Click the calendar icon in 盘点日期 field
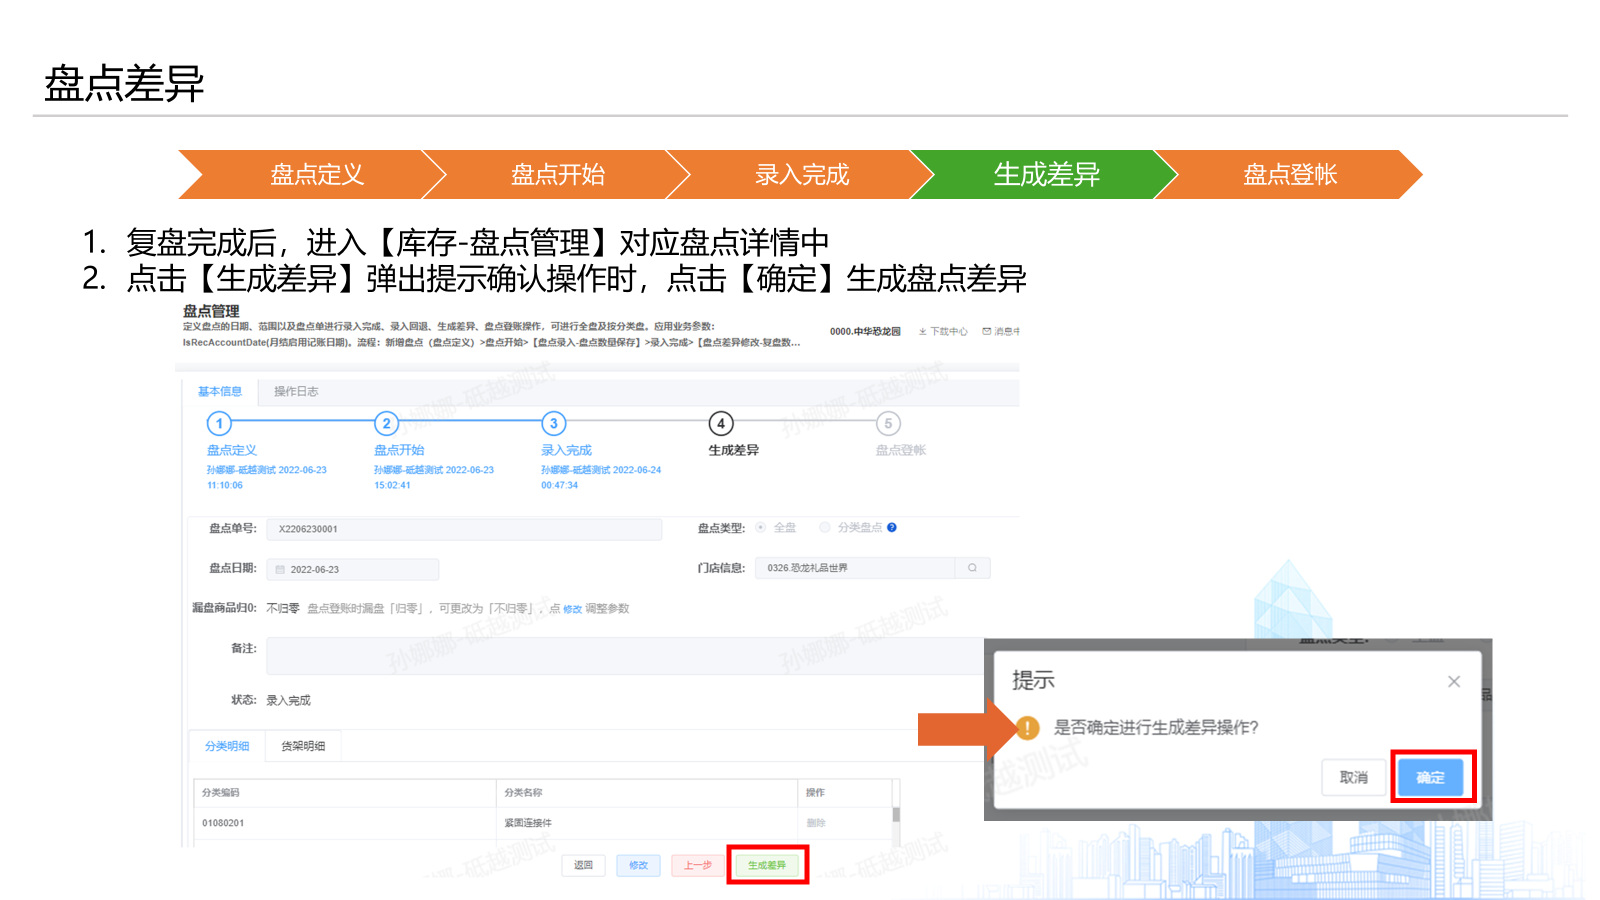1600x900 pixels. [281, 569]
